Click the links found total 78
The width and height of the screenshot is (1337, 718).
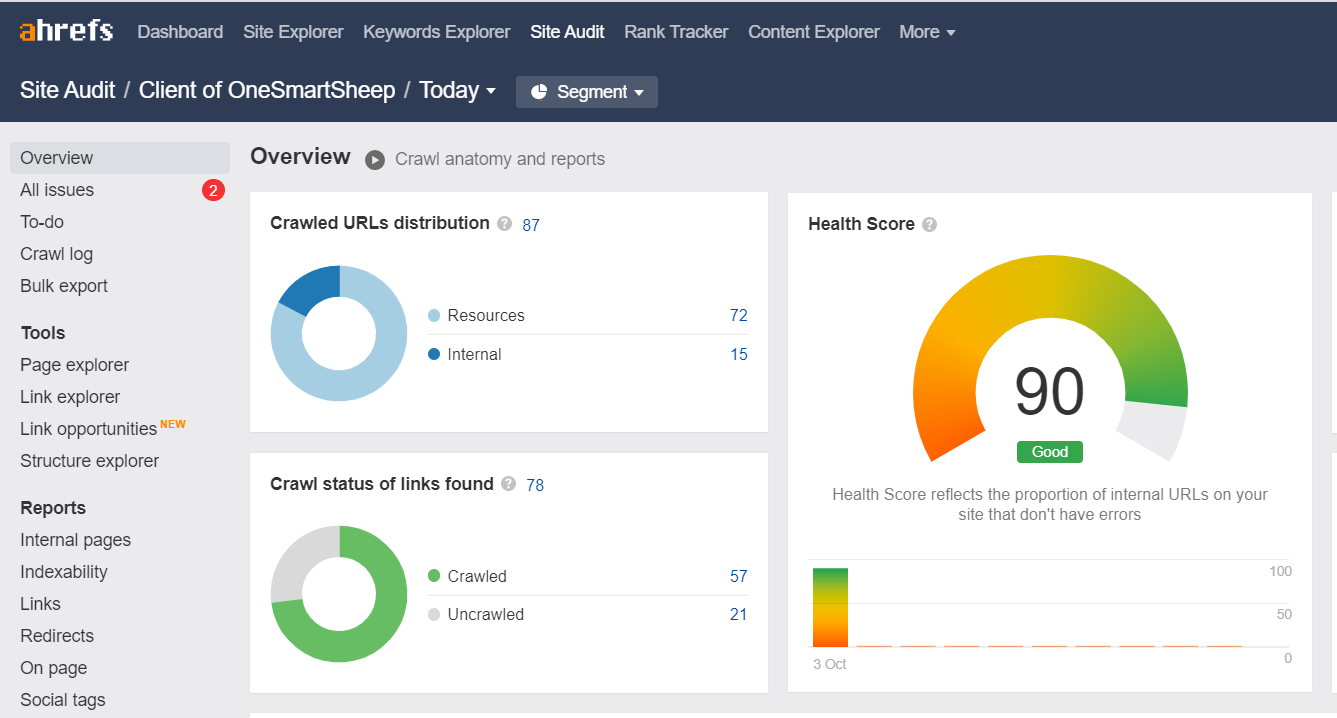point(535,485)
